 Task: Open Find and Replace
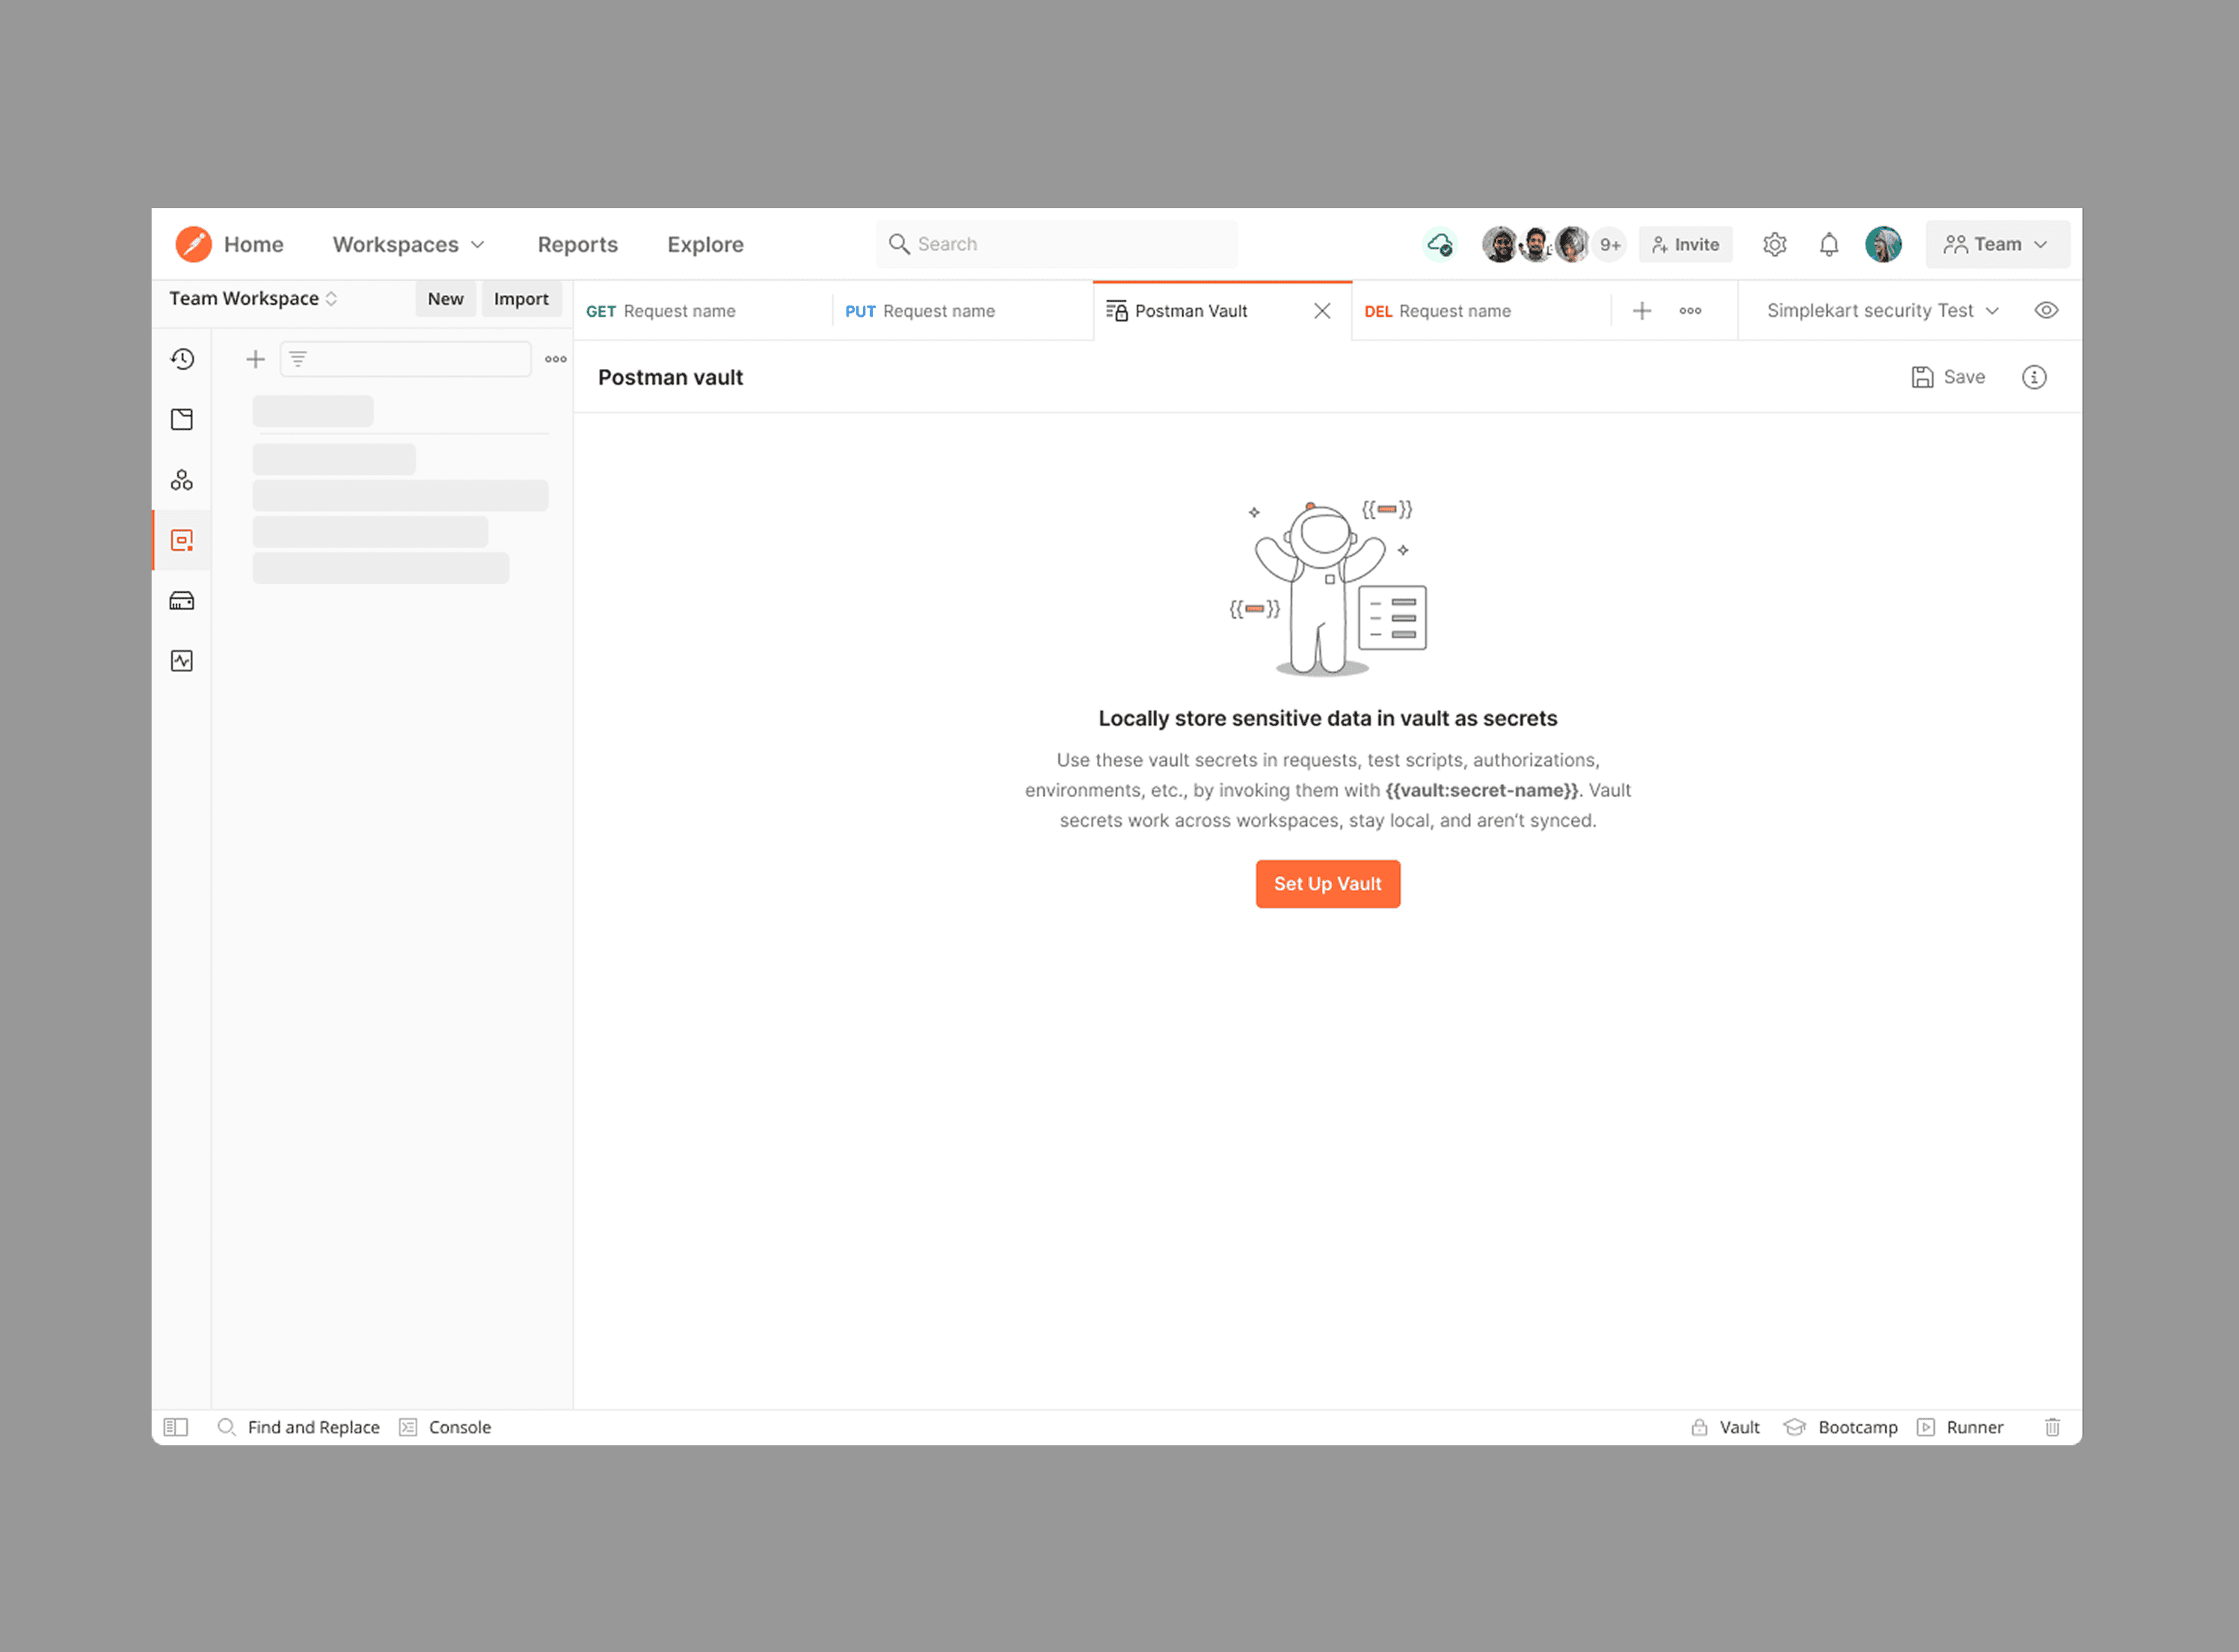(x=299, y=1427)
